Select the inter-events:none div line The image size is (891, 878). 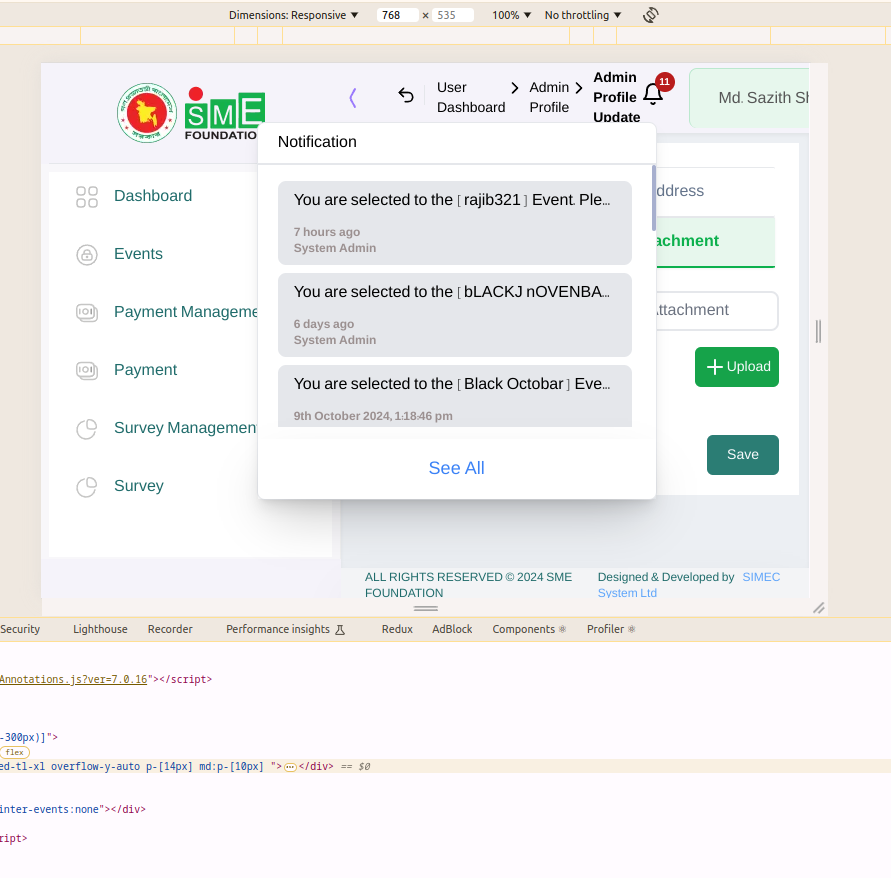[73, 809]
